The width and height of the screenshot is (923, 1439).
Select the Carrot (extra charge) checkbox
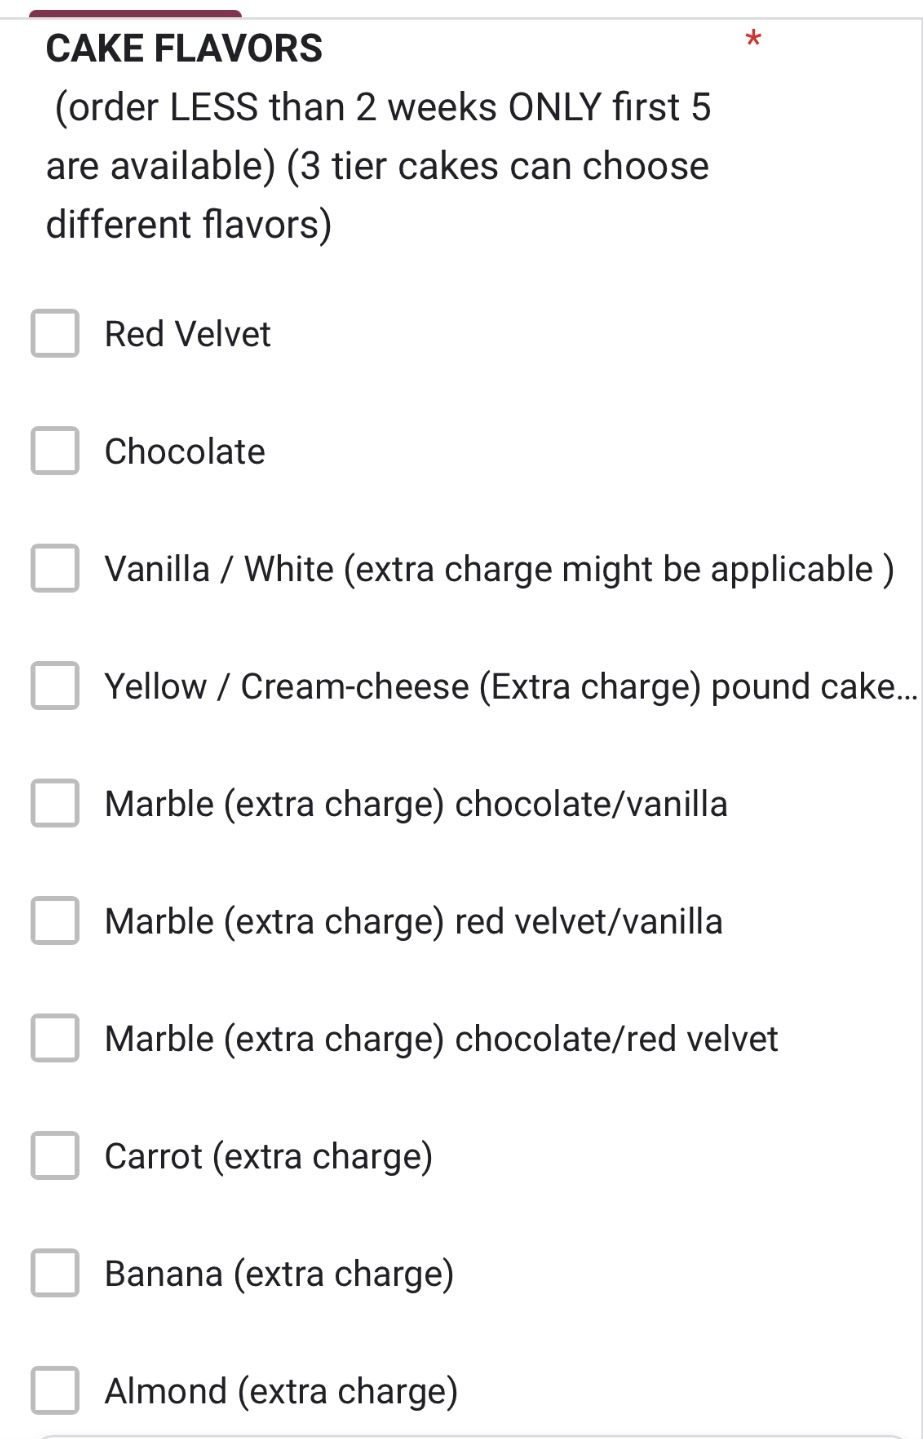point(55,1156)
